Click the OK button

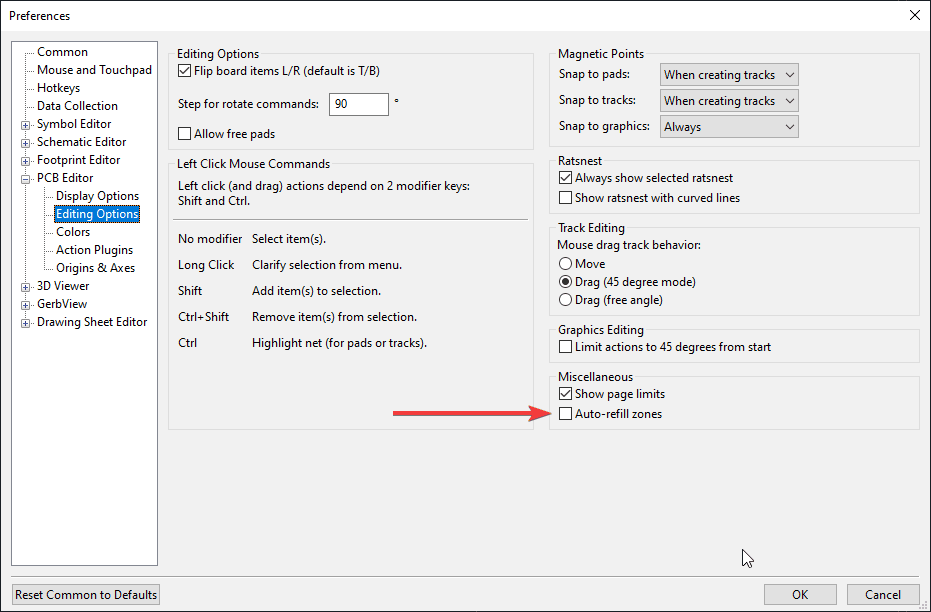[x=800, y=594]
